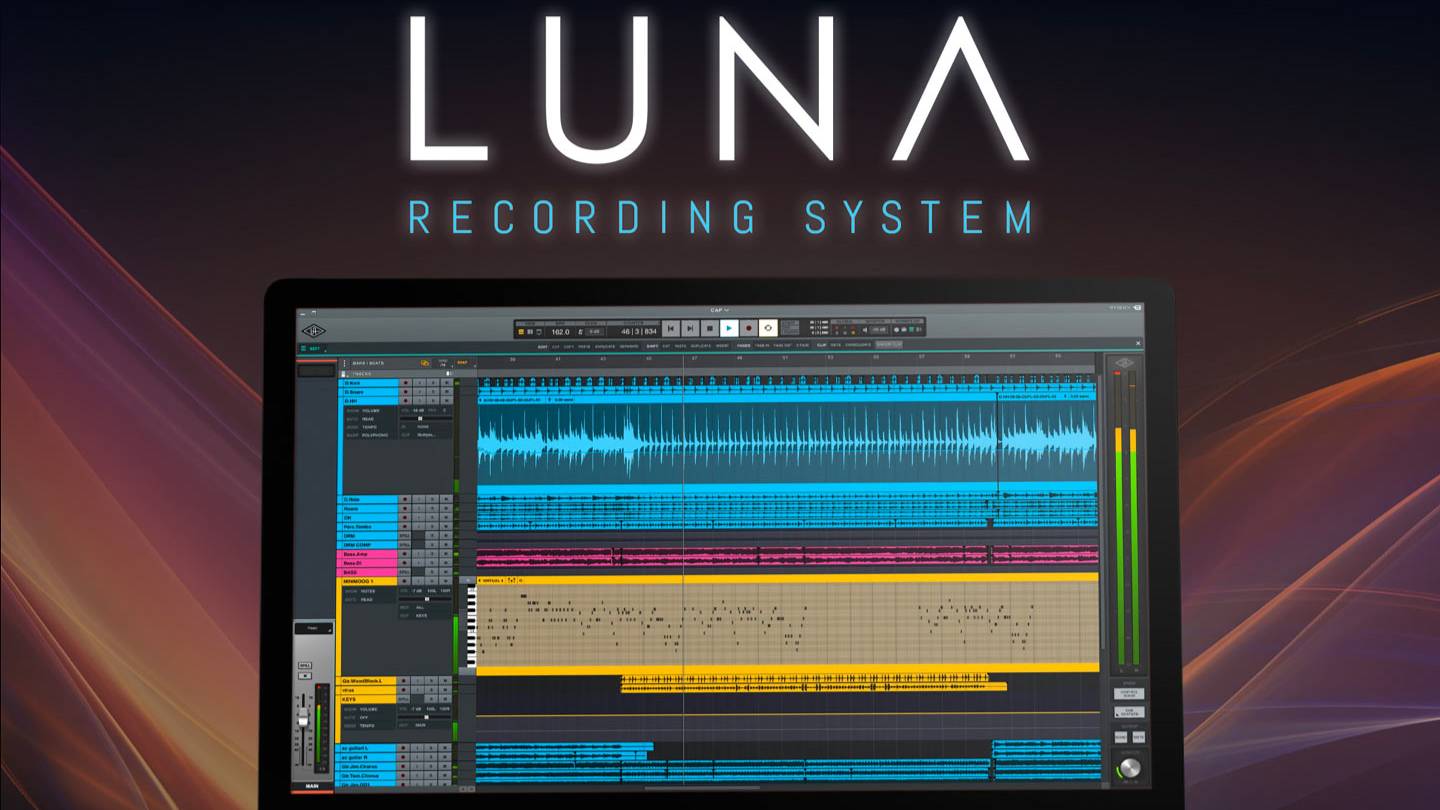Open the CAP session name dropdown
This screenshot has width=1440, height=810.
point(720,310)
